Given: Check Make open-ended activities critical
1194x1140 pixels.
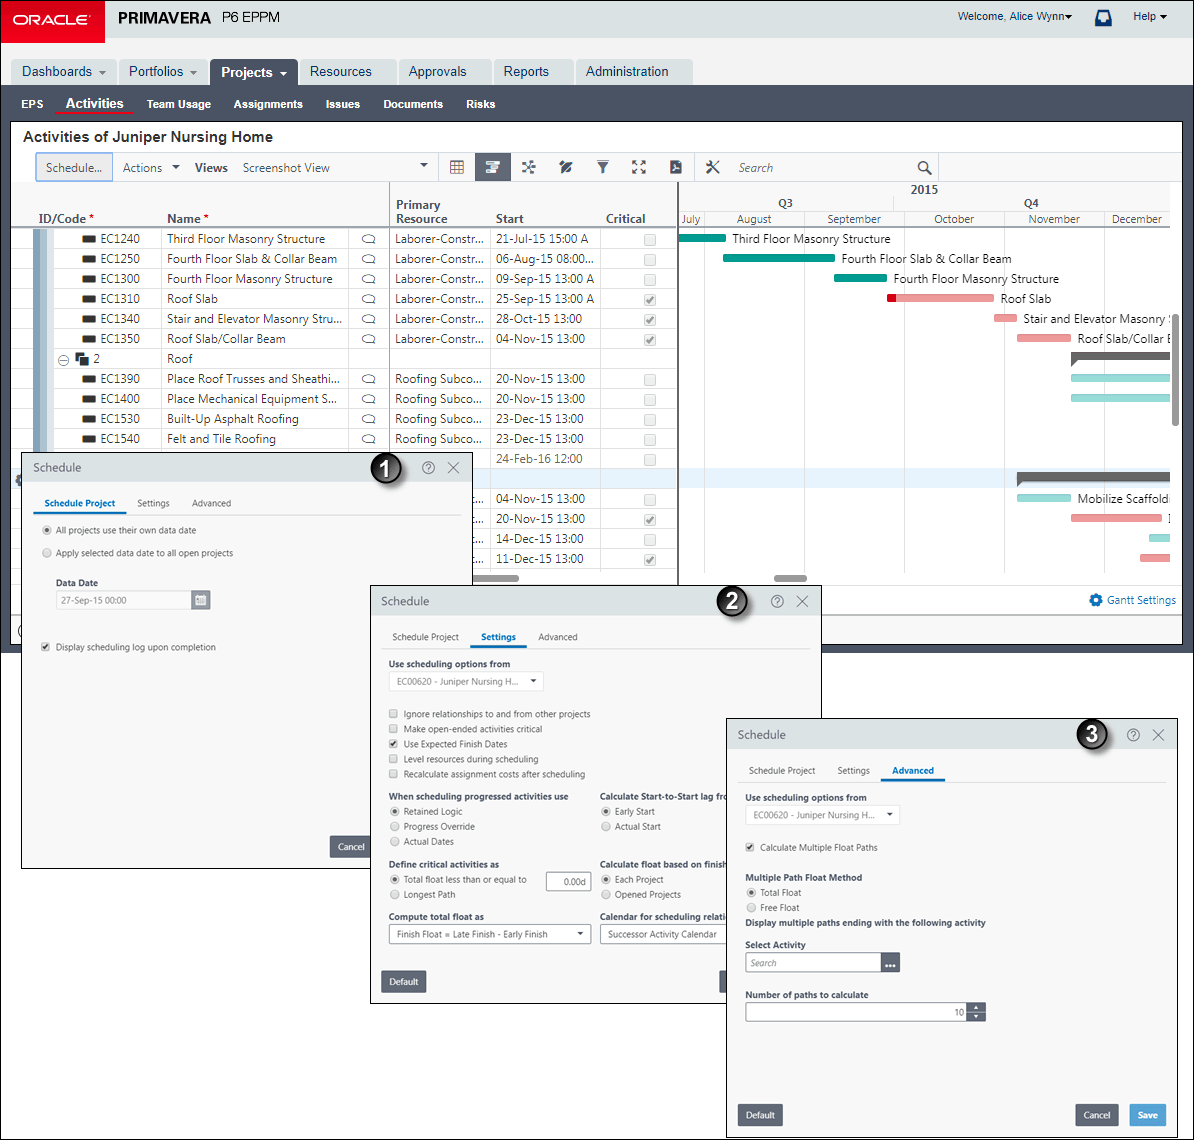Looking at the screenshot, I should [393, 730].
